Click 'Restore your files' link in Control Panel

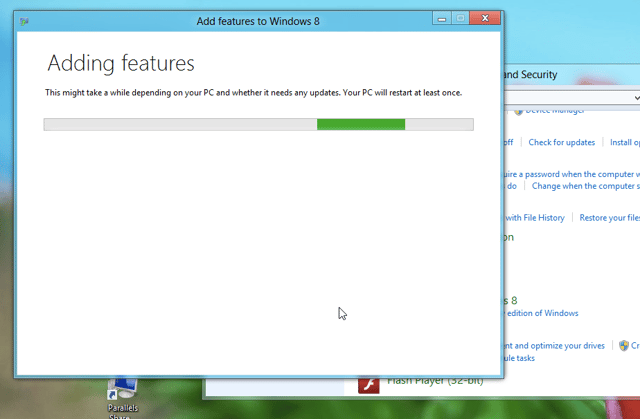click(610, 218)
